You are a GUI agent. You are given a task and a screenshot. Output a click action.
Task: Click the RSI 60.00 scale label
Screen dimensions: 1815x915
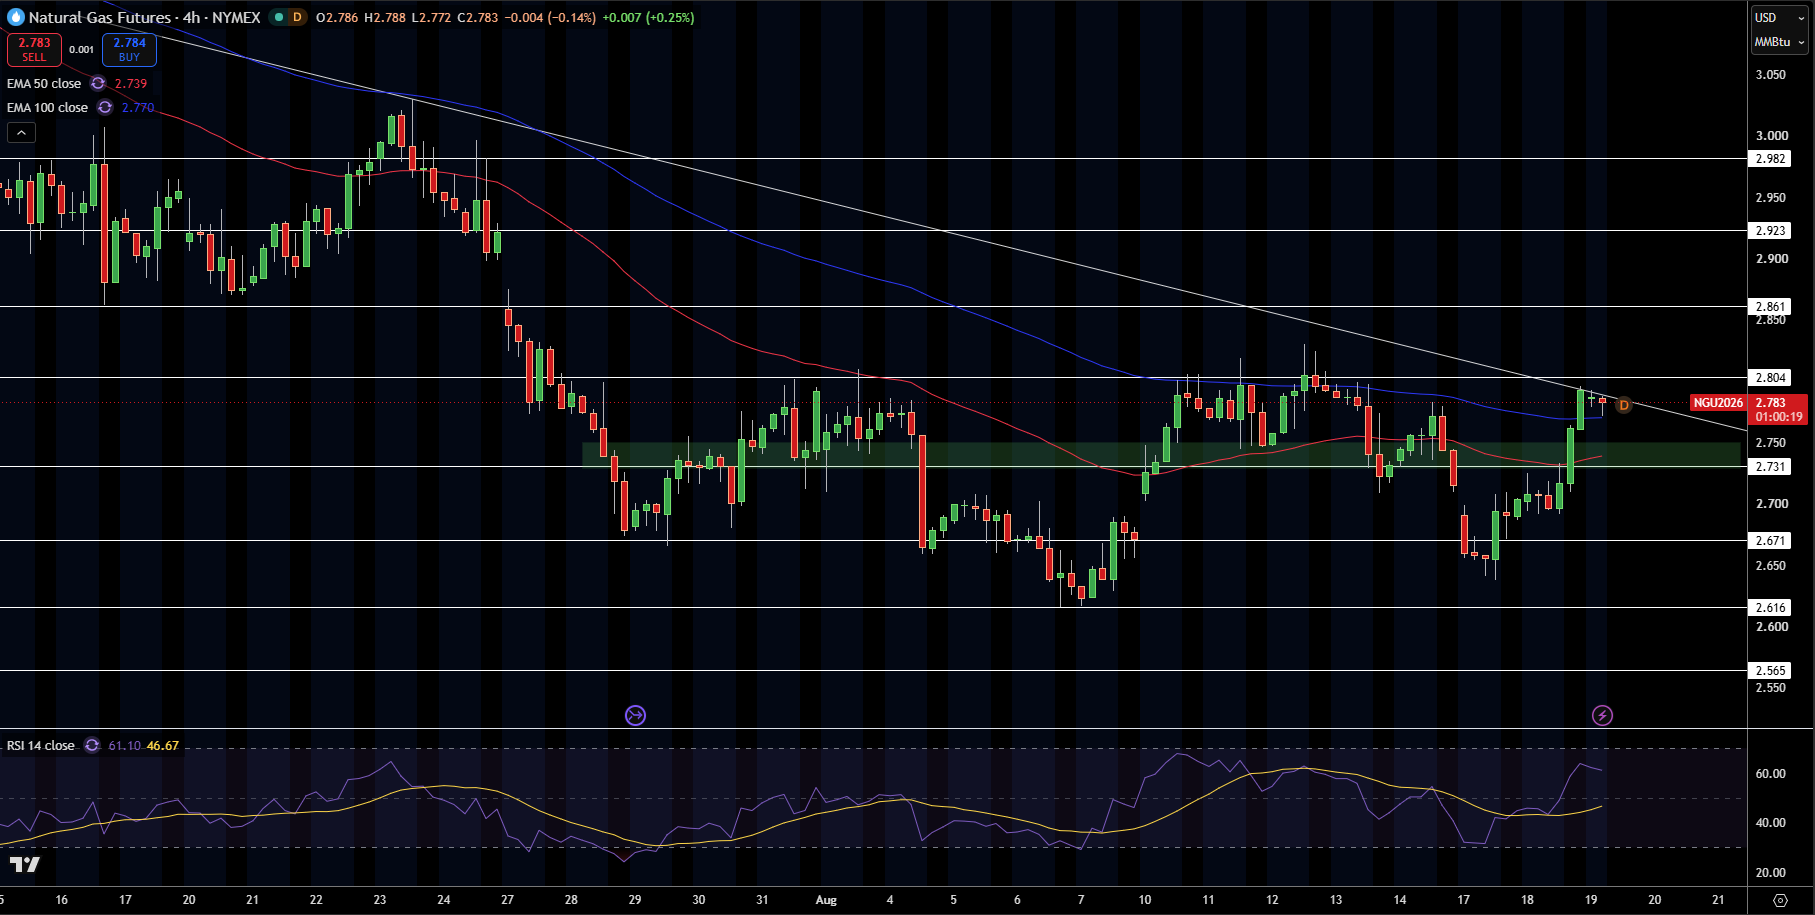[x=1771, y=774]
